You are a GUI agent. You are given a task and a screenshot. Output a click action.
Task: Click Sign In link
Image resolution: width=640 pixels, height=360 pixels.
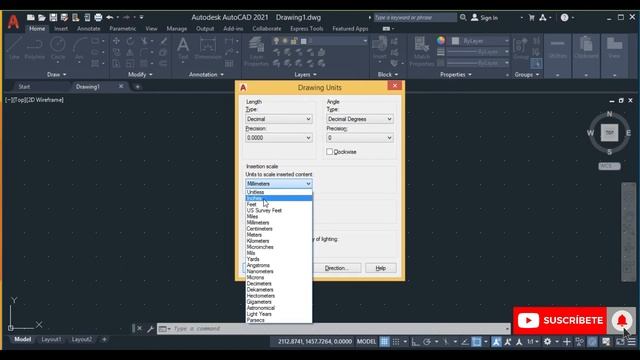point(484,18)
